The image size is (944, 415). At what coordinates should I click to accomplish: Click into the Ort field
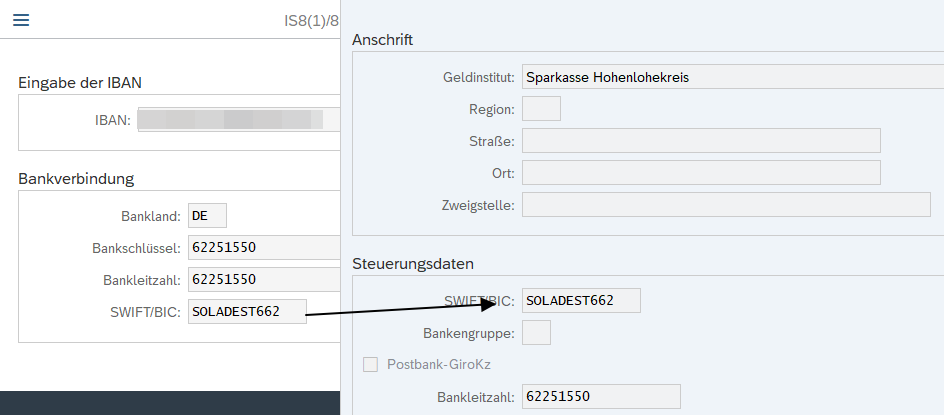(701, 173)
